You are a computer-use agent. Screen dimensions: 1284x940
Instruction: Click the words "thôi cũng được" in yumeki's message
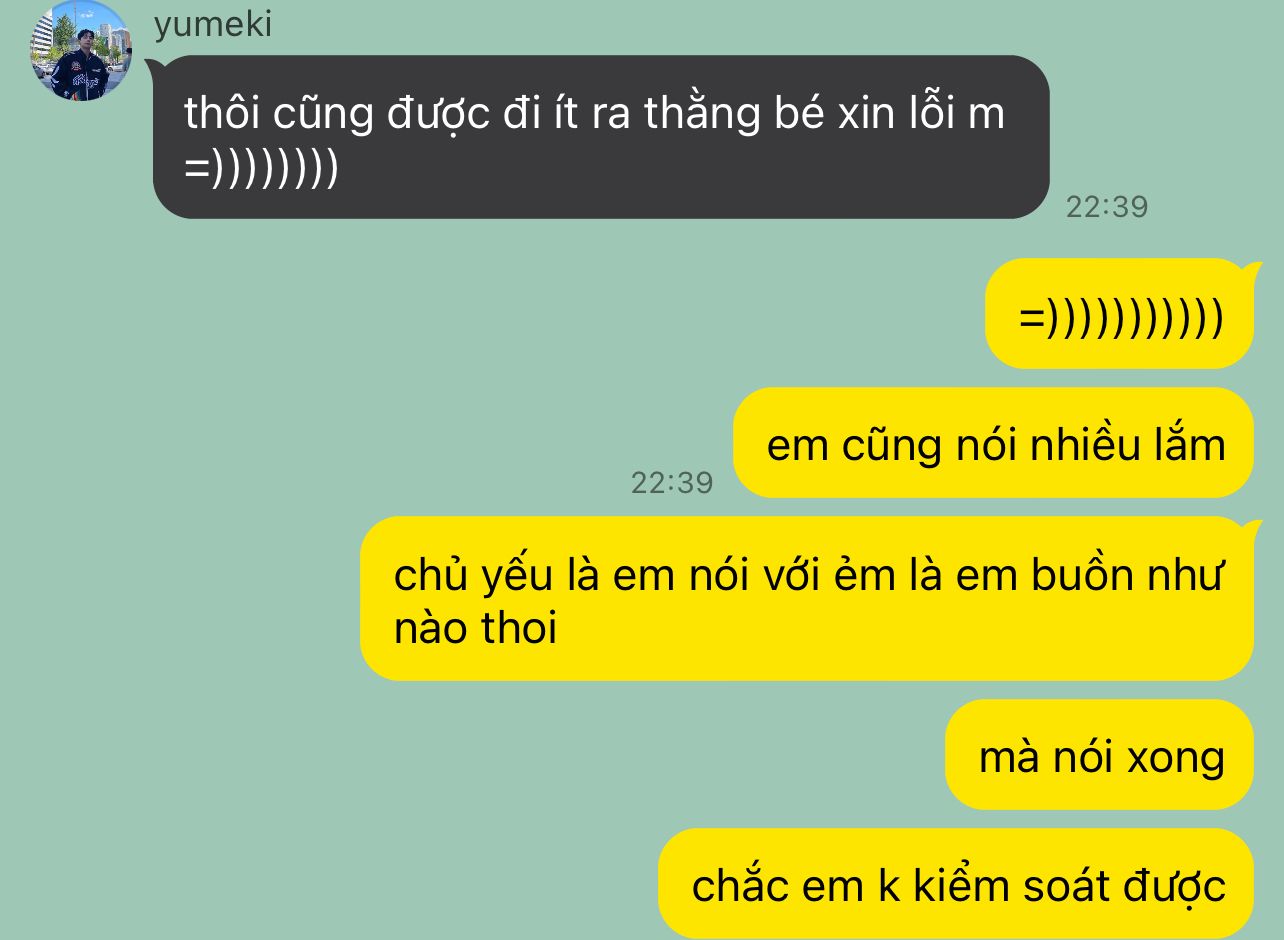pos(337,114)
